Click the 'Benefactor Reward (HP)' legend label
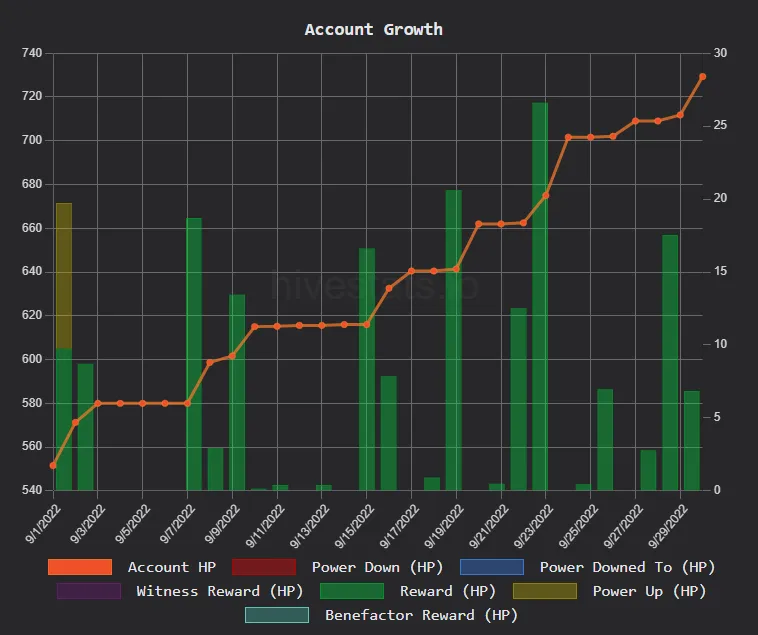 coord(421,615)
